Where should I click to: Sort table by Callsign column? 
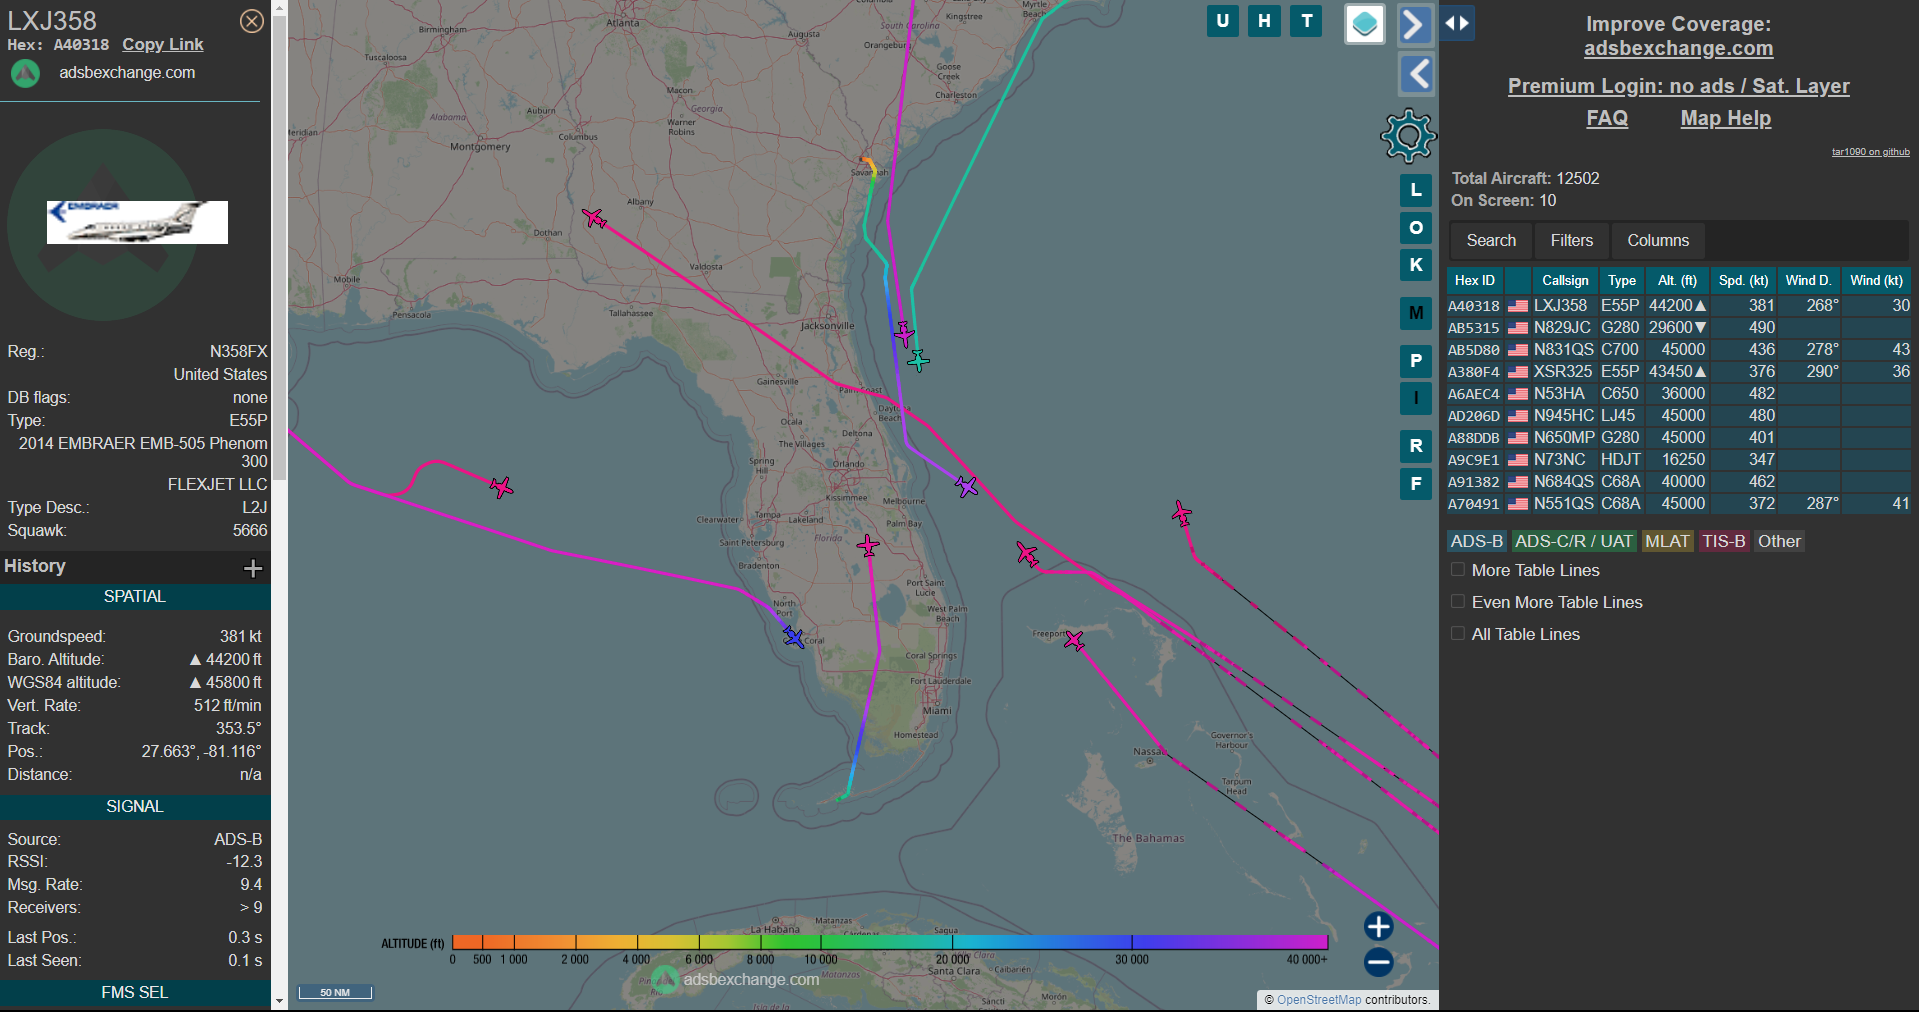[1565, 281]
